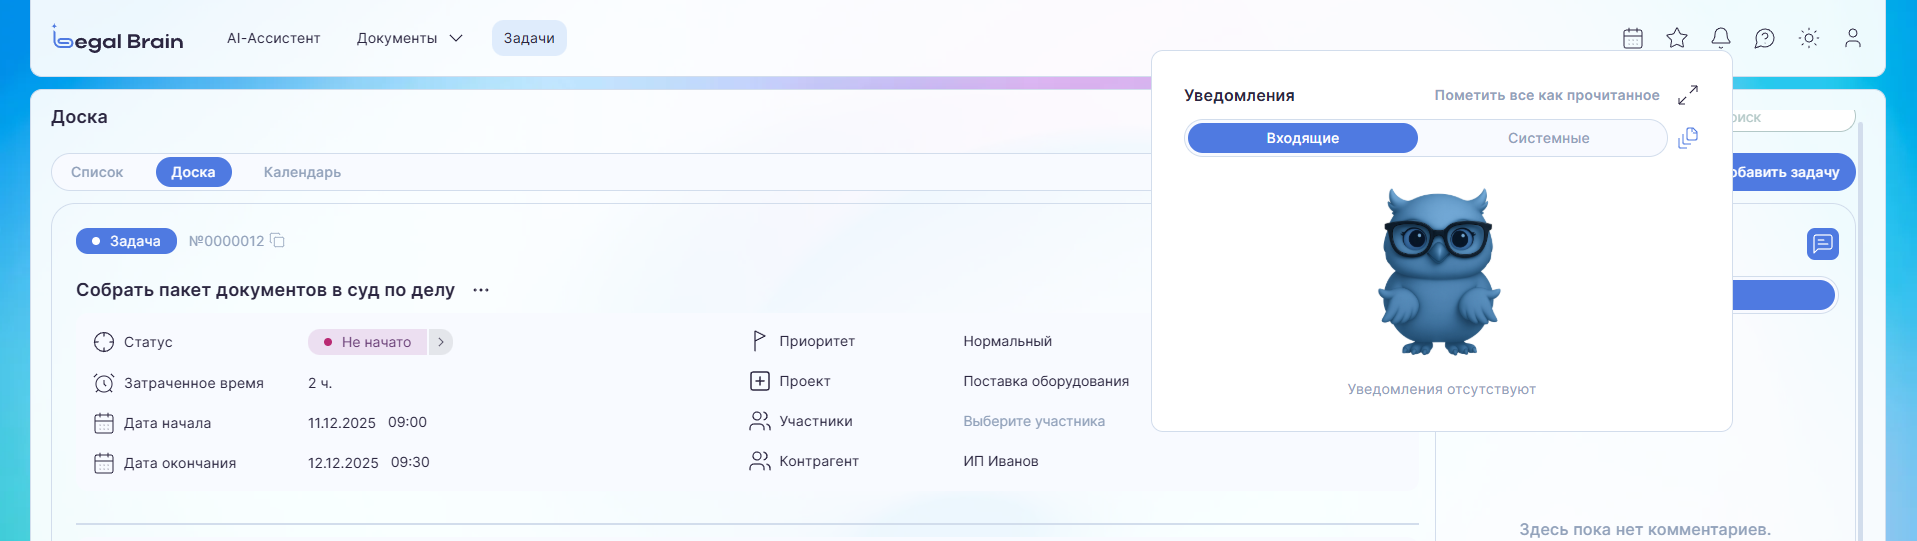Image resolution: width=1917 pixels, height=541 pixels.
Task: Open the comments panel icon
Action: (1822, 243)
